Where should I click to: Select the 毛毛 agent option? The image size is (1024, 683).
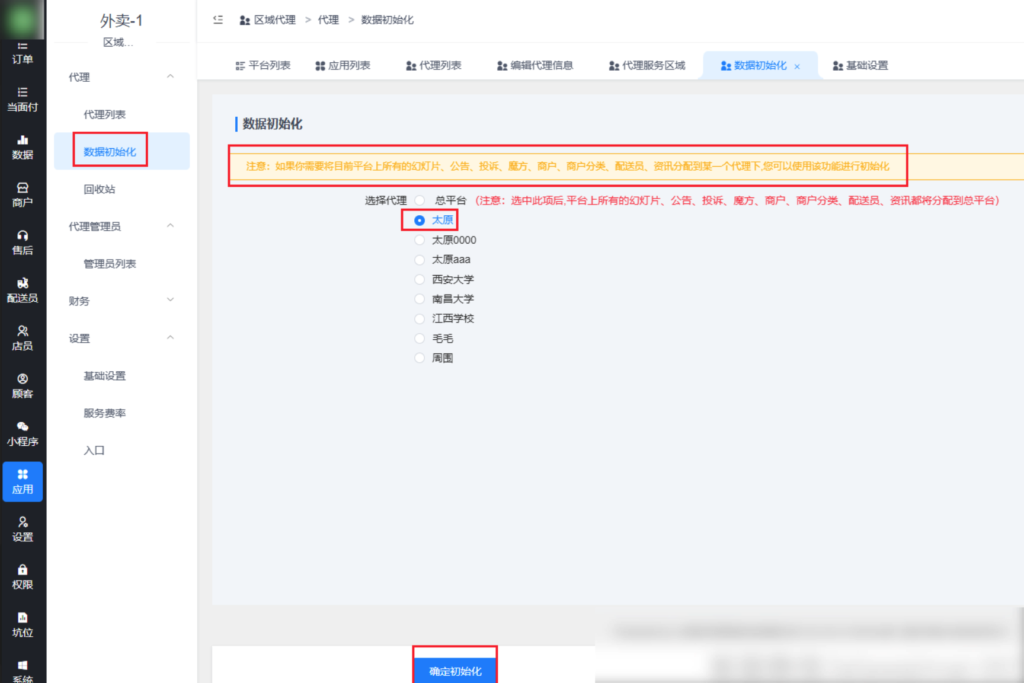[420, 338]
